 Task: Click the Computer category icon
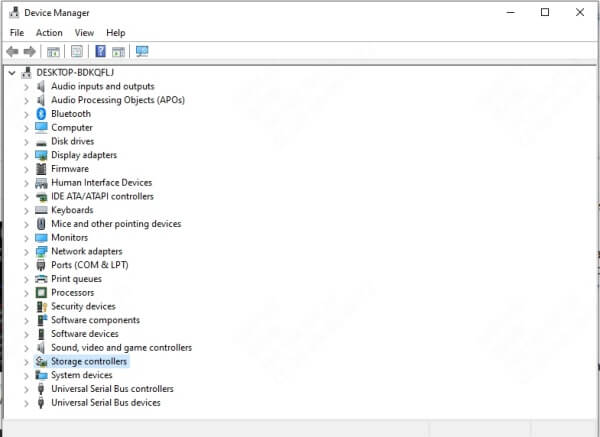click(41, 127)
